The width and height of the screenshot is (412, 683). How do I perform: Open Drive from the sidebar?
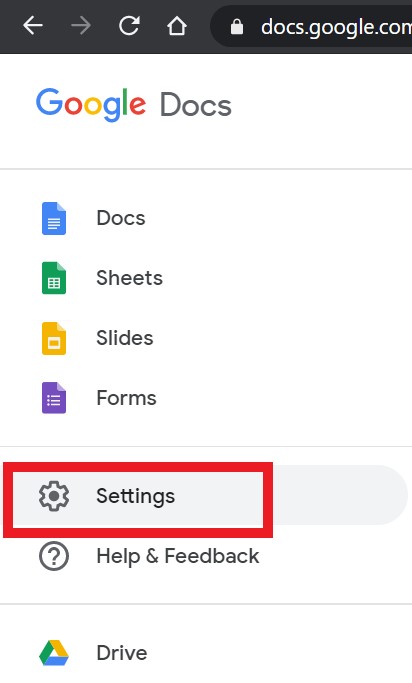pyautogui.click(x=122, y=653)
